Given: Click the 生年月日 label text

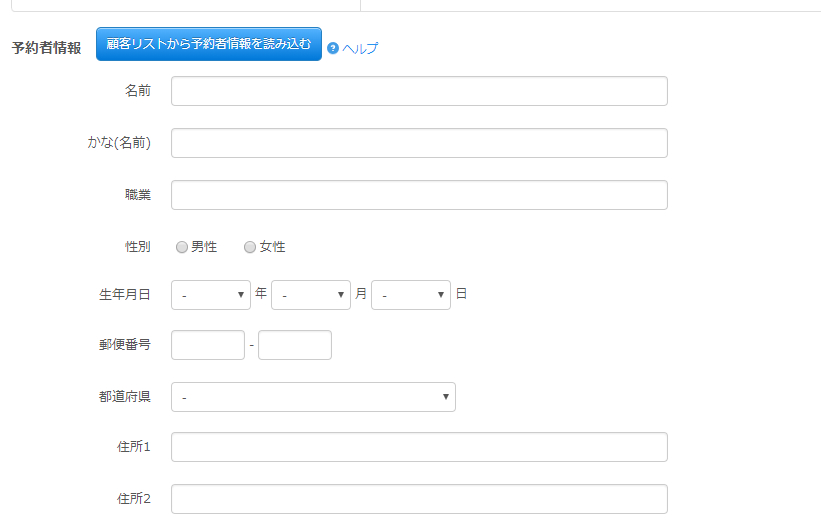Looking at the screenshot, I should 125,295.
